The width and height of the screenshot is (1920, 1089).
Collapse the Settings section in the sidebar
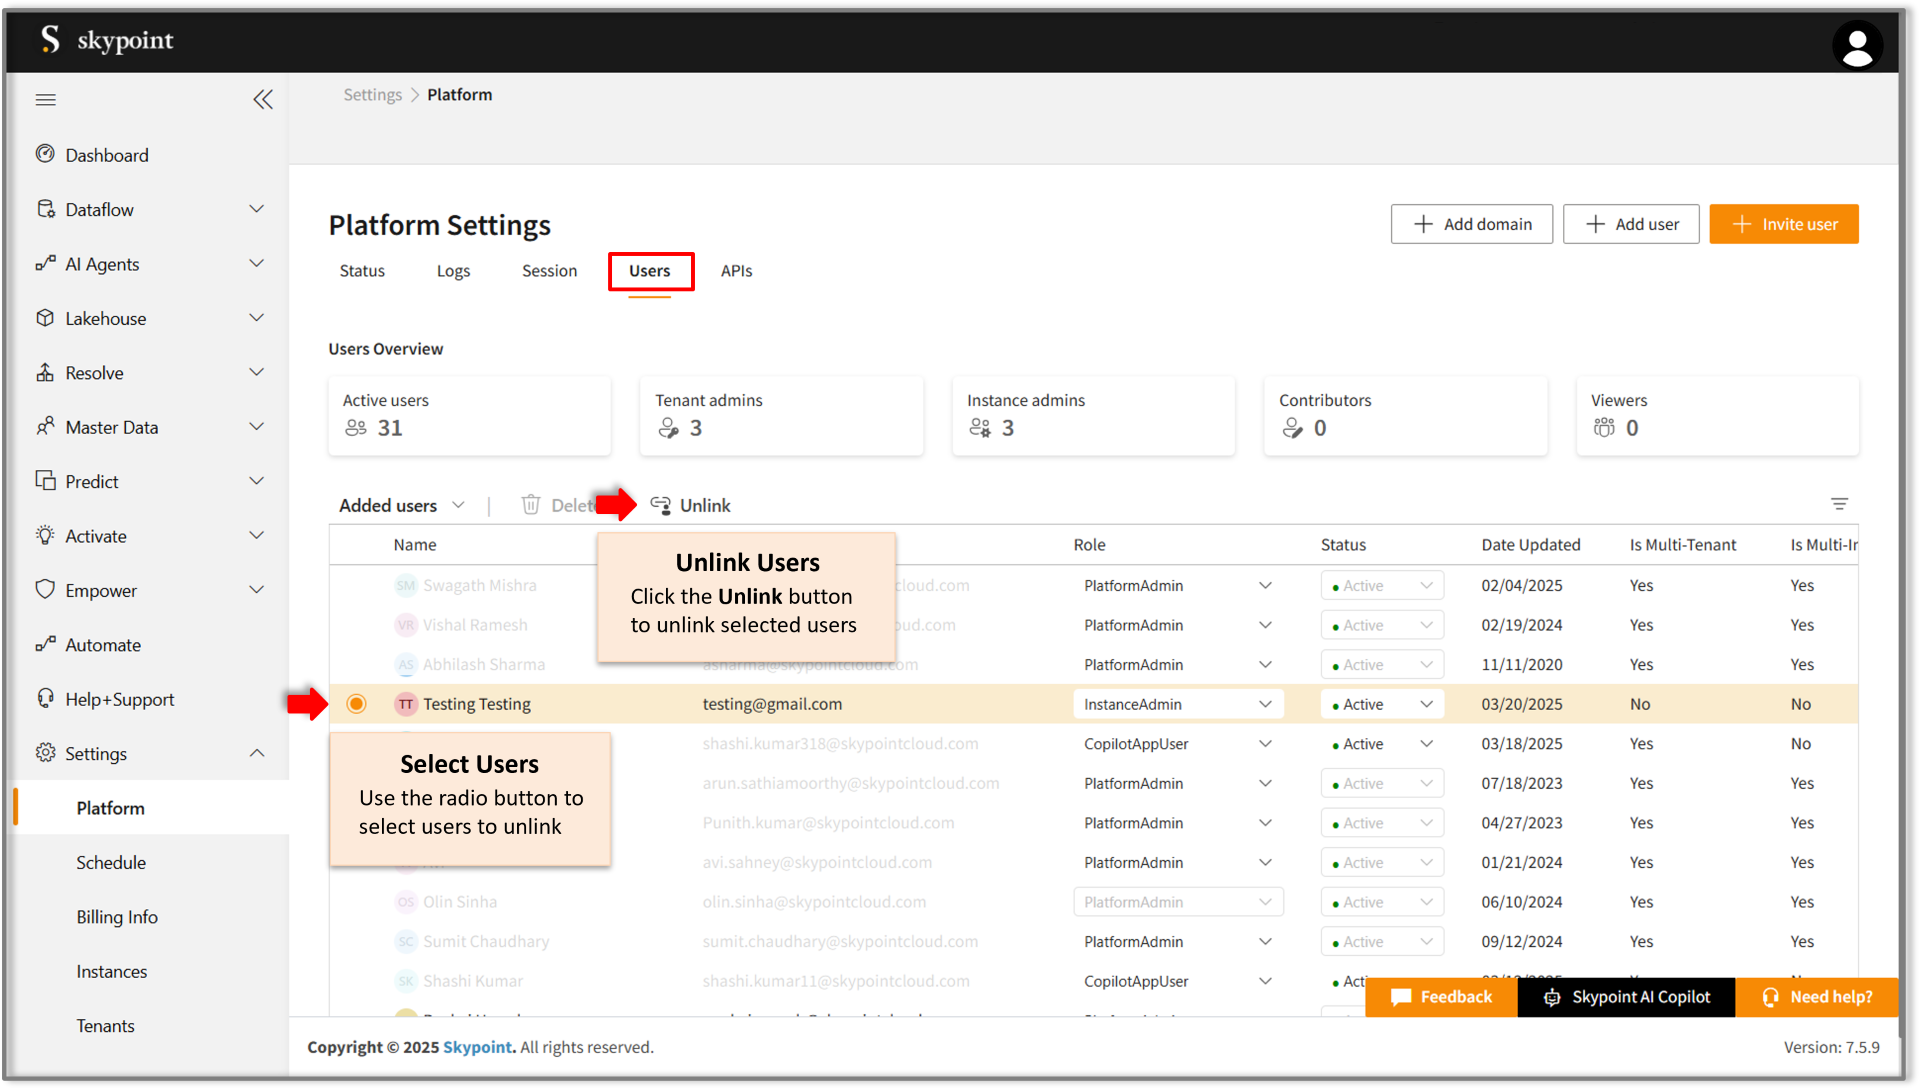click(x=257, y=753)
